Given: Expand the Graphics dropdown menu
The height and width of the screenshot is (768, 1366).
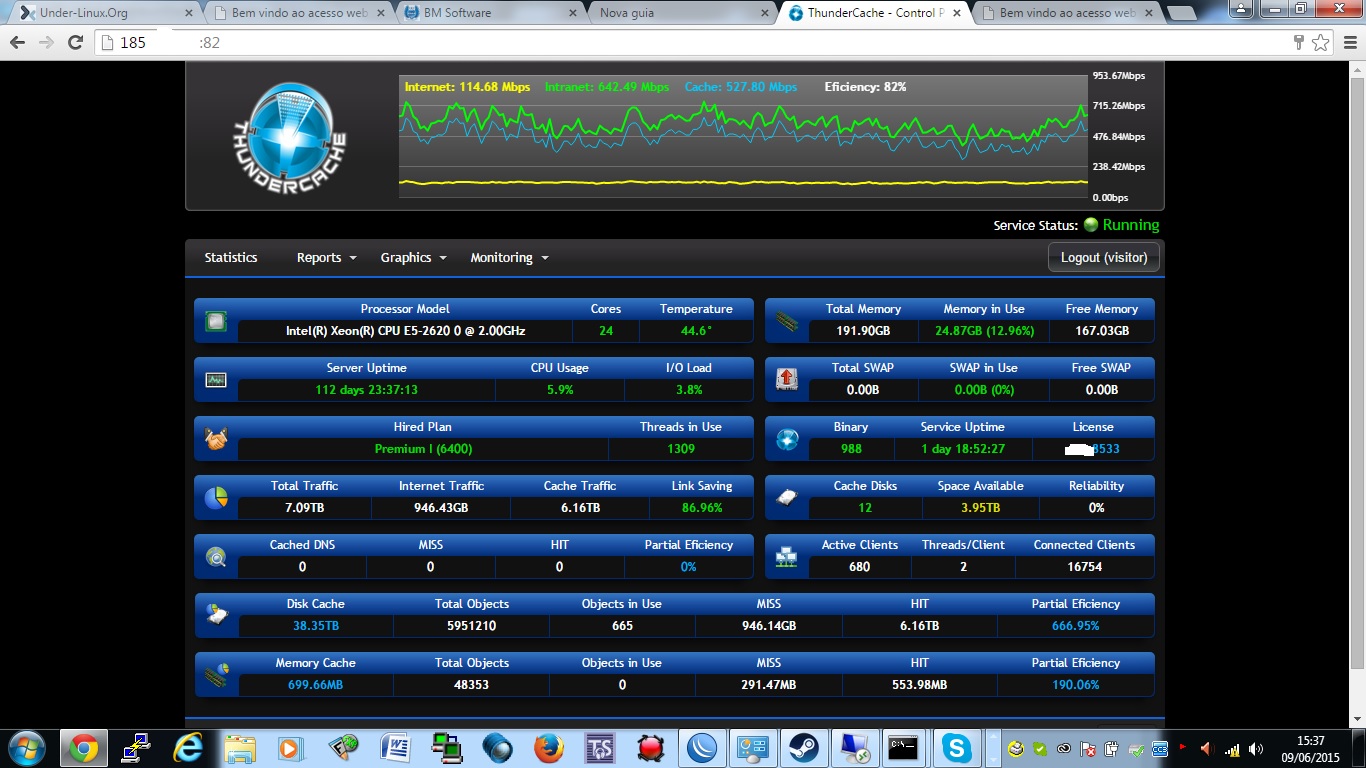Looking at the screenshot, I should [x=413, y=257].
